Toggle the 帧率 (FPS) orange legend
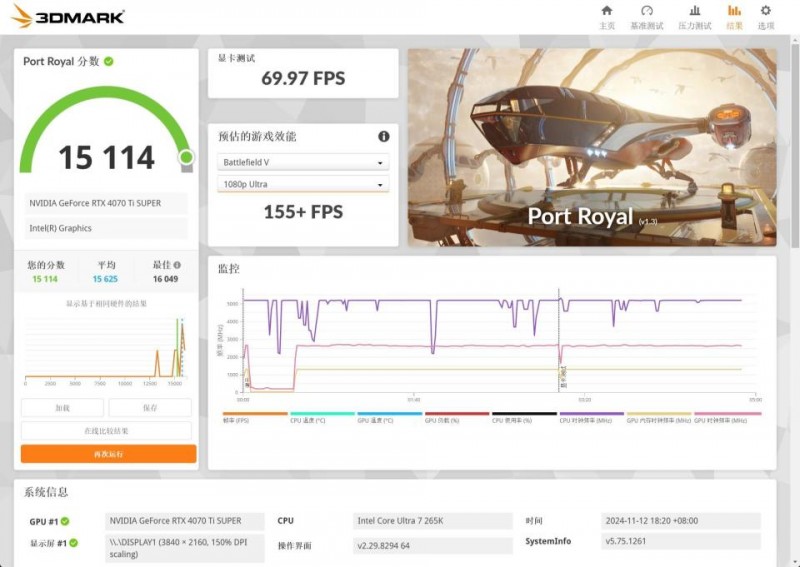 [x=255, y=417]
